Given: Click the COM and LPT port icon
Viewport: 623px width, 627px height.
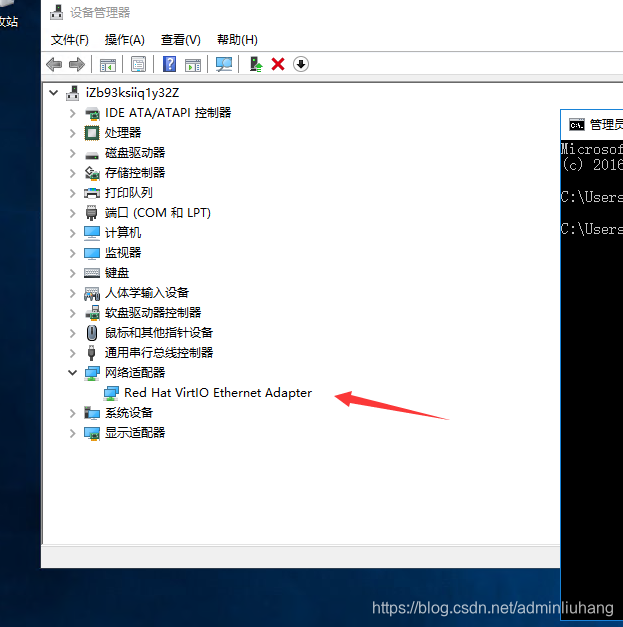Looking at the screenshot, I should (x=92, y=213).
